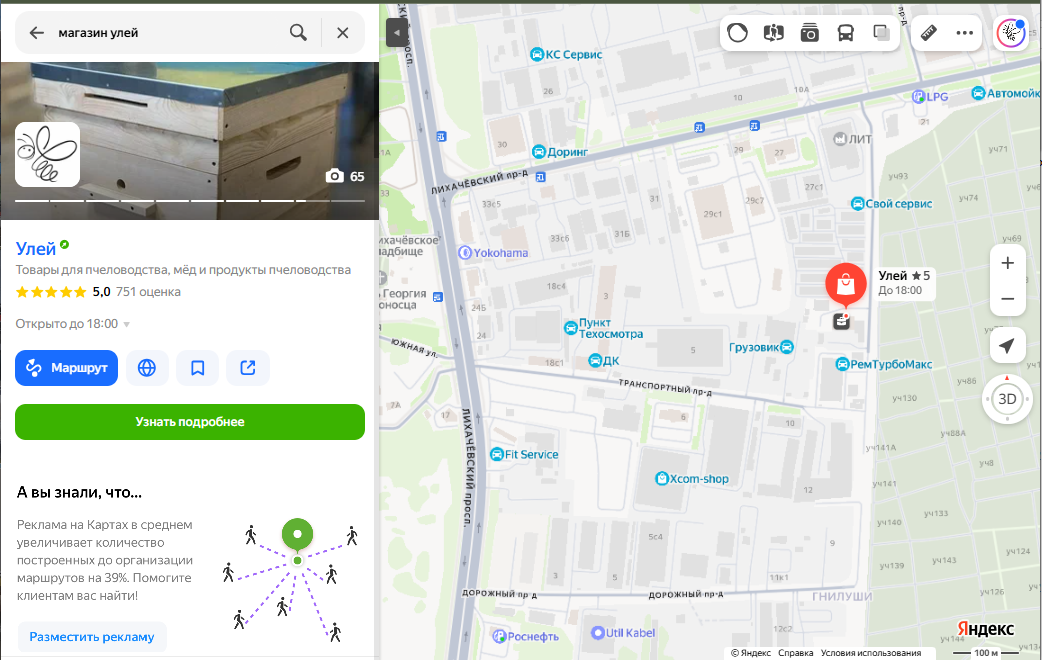Click the small business marker below Улей pin
Image resolution: width=1042 pixels, height=660 pixels.
pyautogui.click(x=841, y=321)
